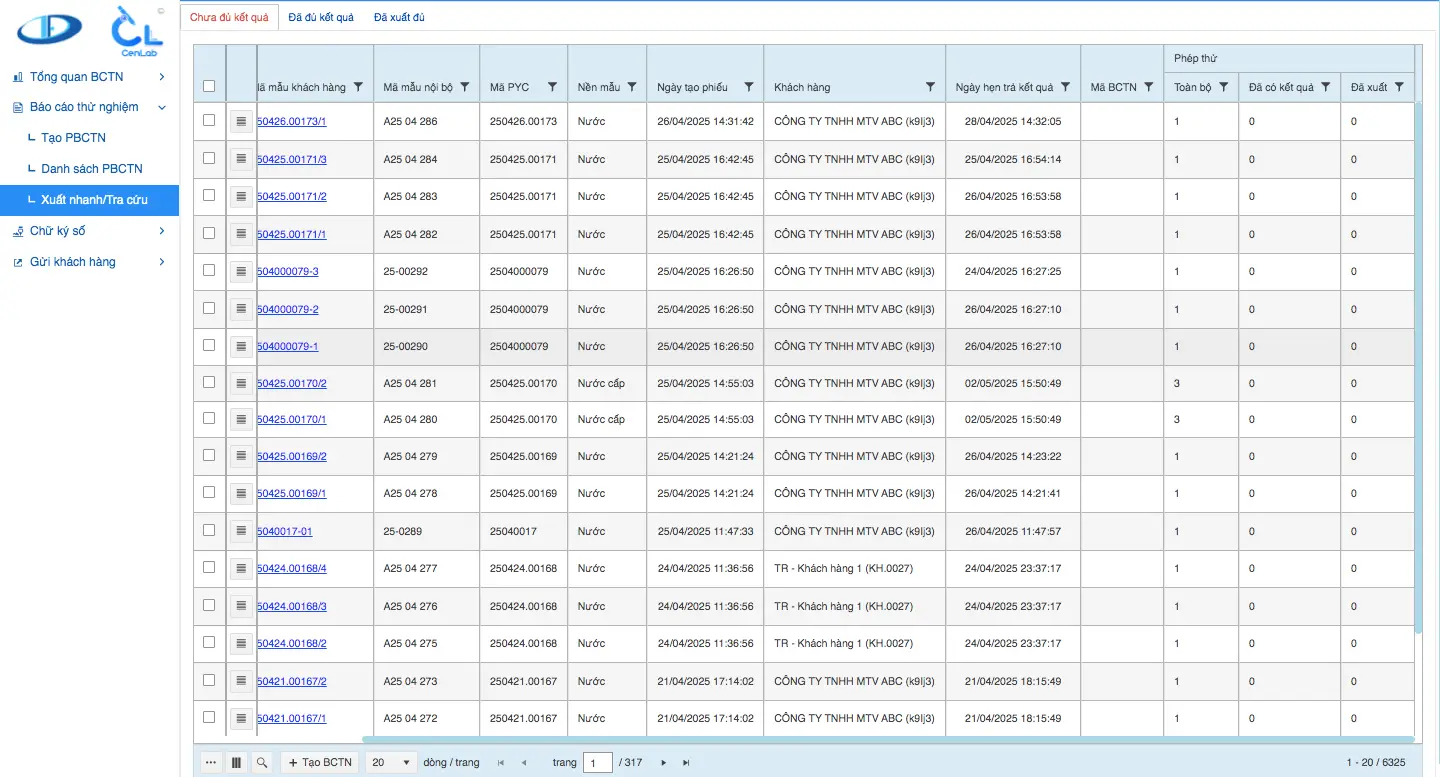The width and height of the screenshot is (1440, 777).
Task: Open row menu icon for sample 50421.00167/1
Action: click(241, 718)
